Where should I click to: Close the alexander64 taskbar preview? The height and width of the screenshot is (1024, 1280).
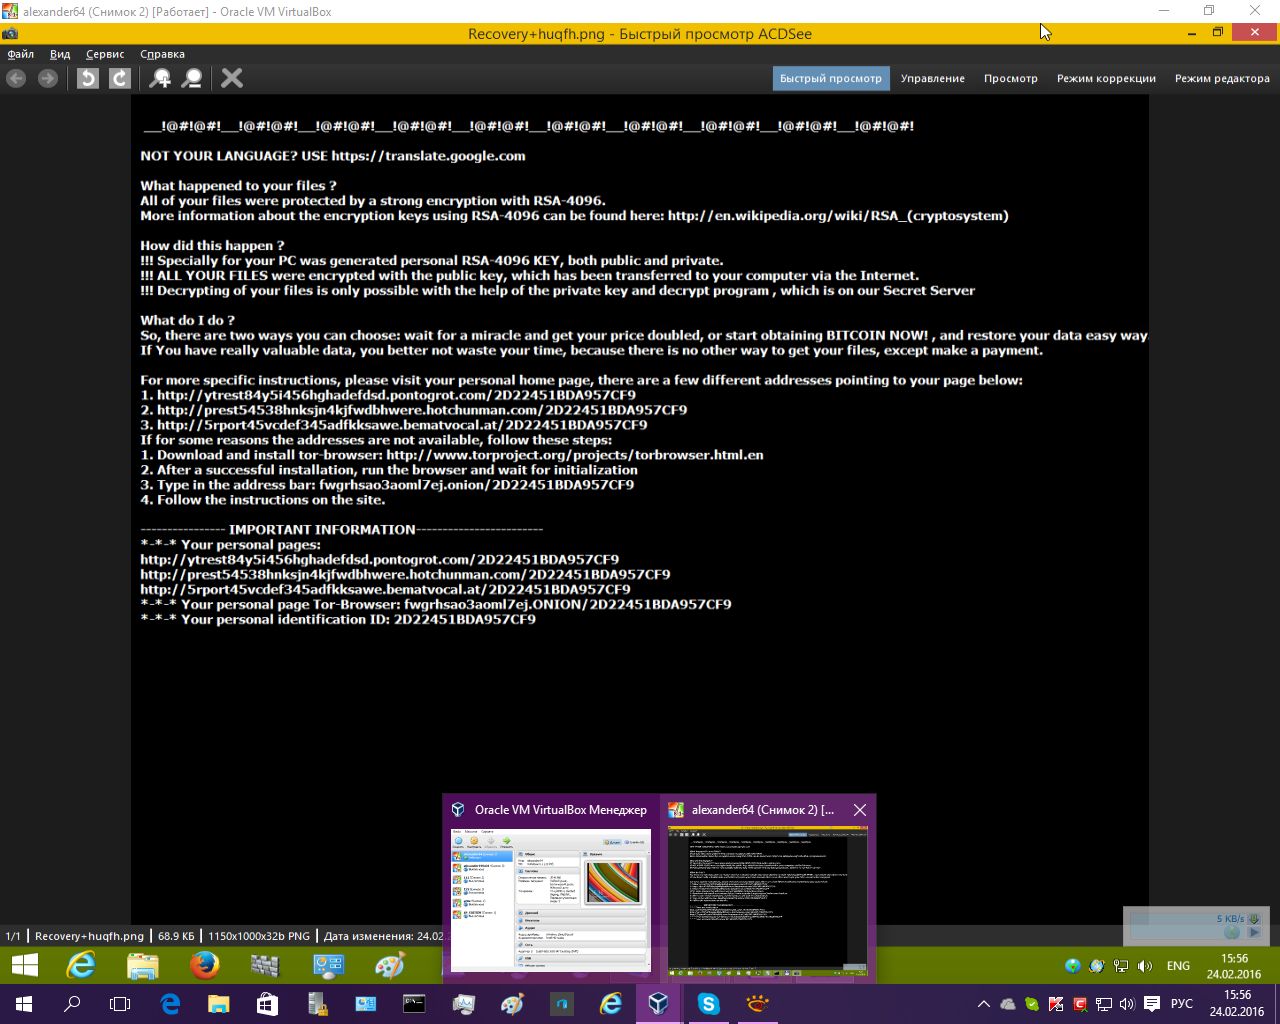[x=860, y=810]
